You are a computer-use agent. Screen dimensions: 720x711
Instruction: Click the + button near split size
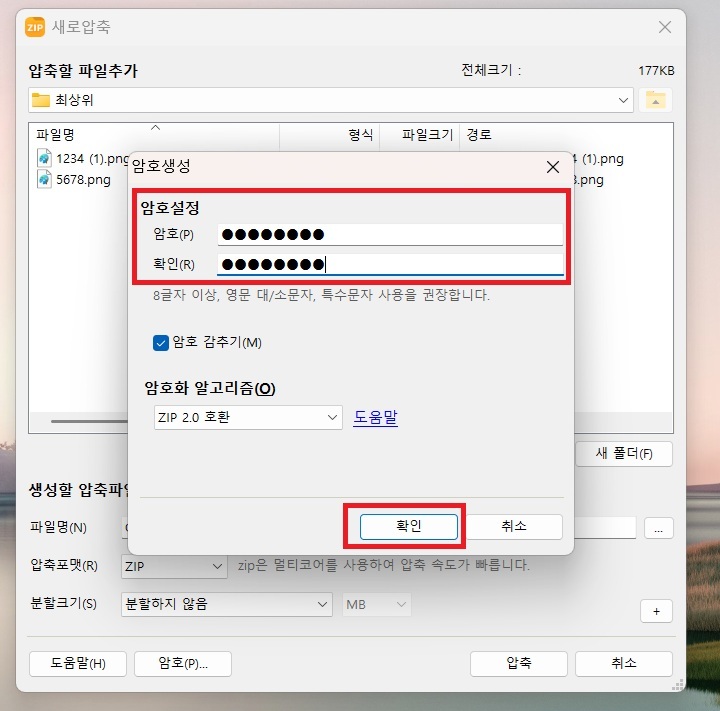click(x=656, y=611)
